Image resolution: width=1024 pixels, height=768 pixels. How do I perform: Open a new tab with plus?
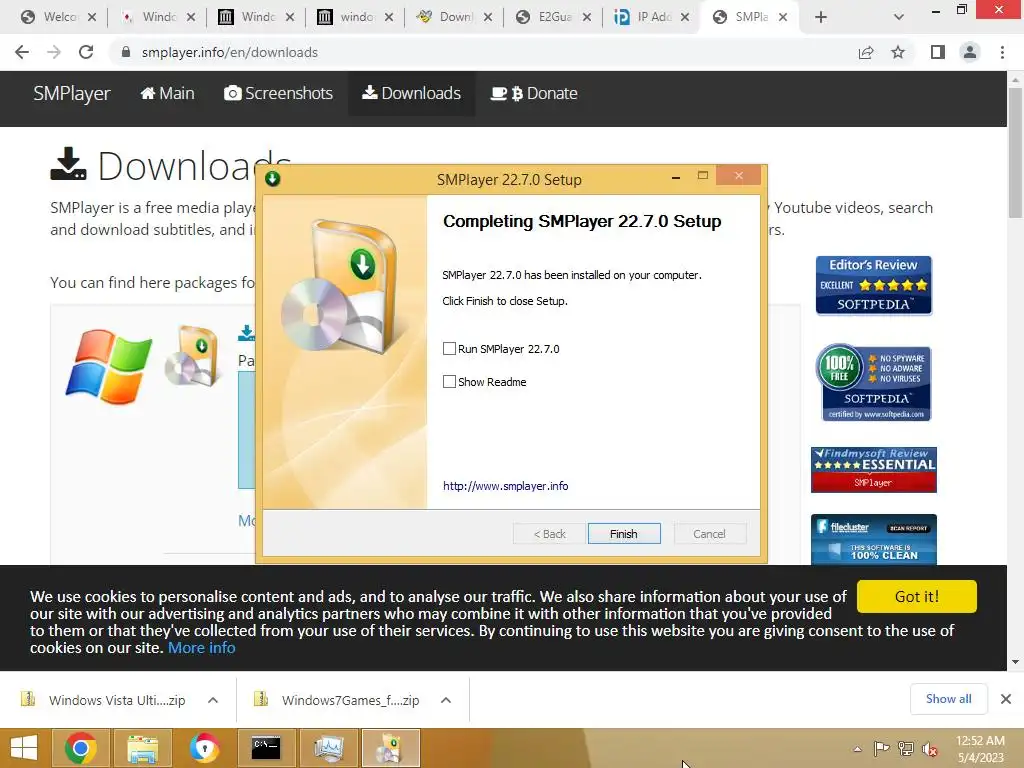coord(821,17)
